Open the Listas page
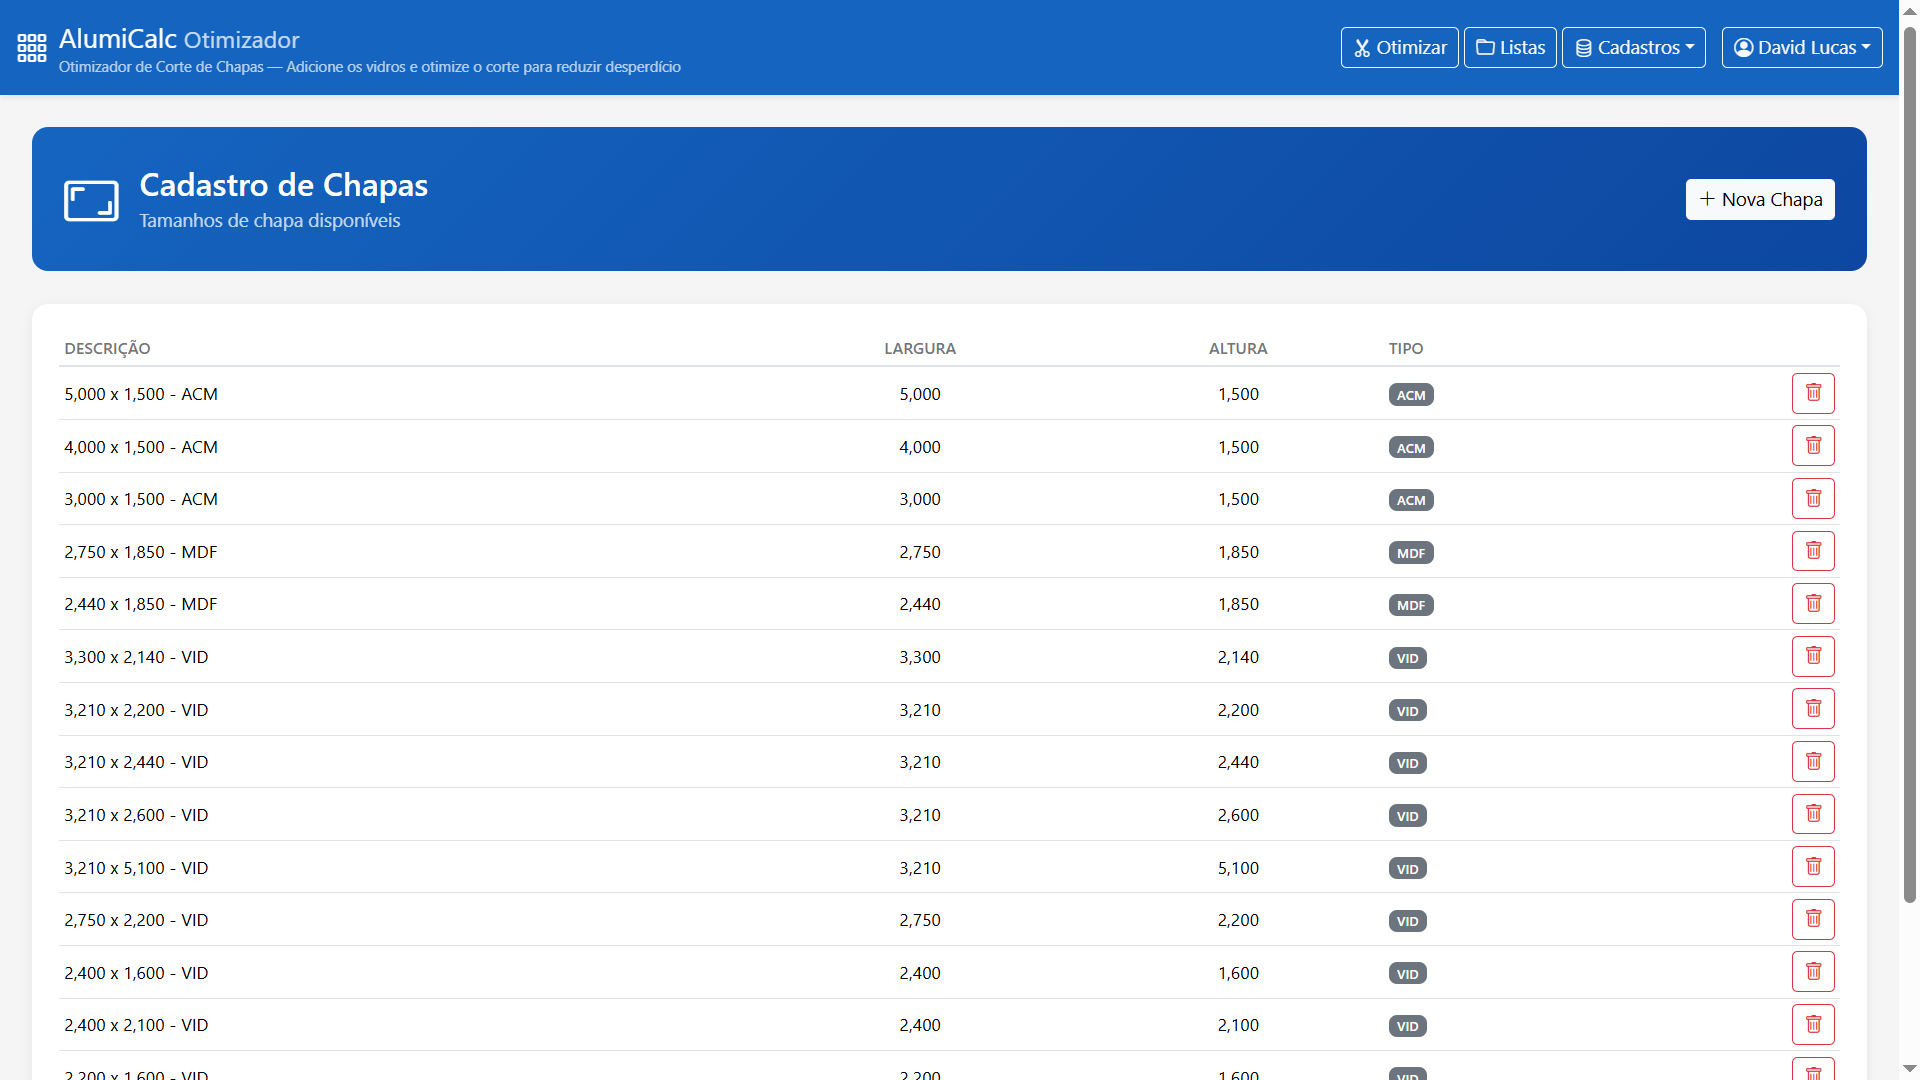The width and height of the screenshot is (1920, 1080). point(1510,47)
